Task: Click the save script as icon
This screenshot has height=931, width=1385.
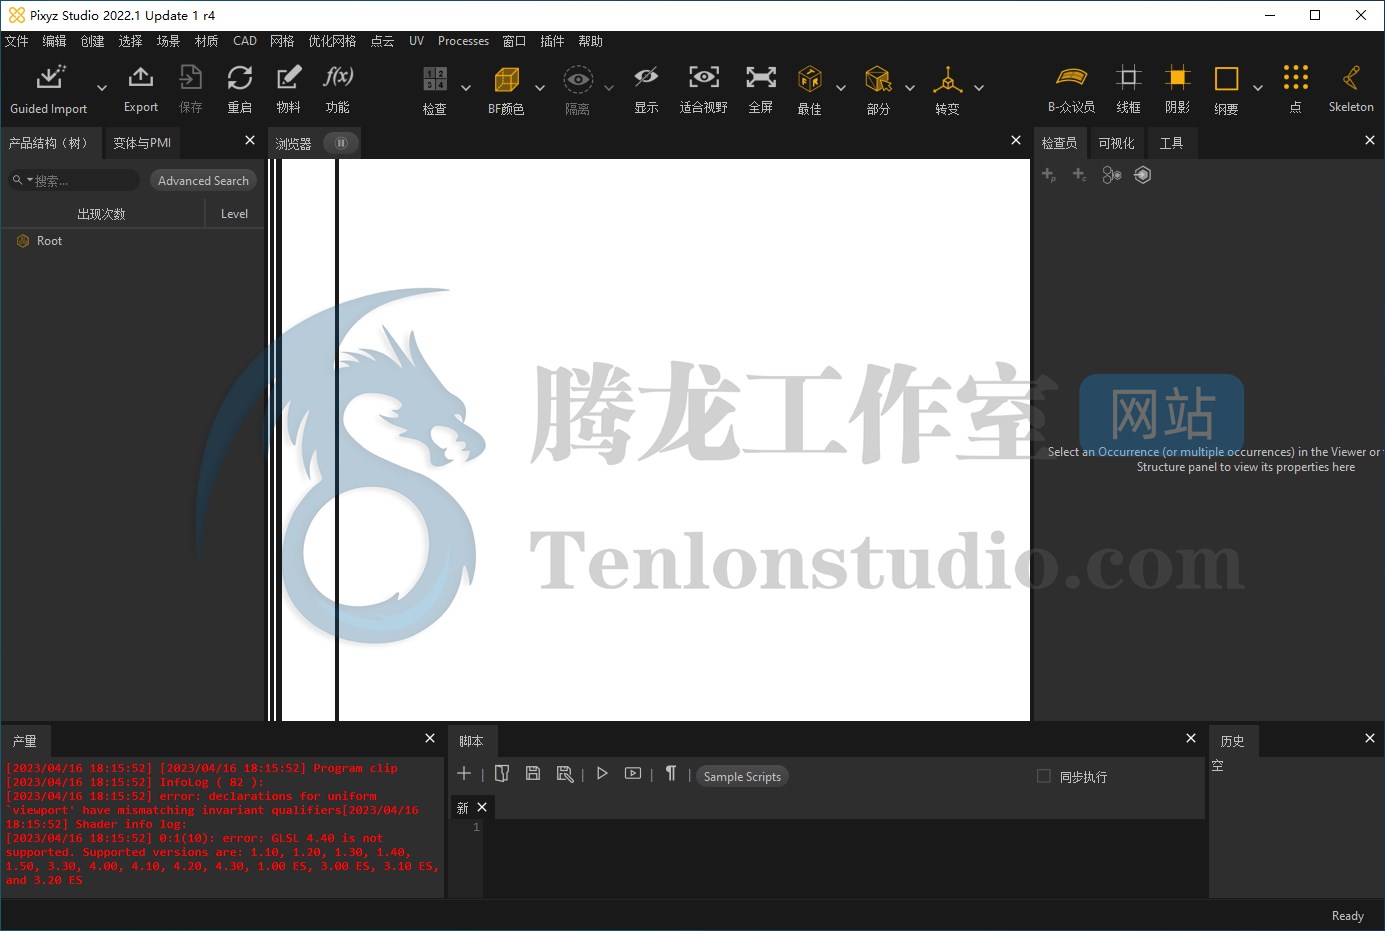Action: tap(565, 774)
